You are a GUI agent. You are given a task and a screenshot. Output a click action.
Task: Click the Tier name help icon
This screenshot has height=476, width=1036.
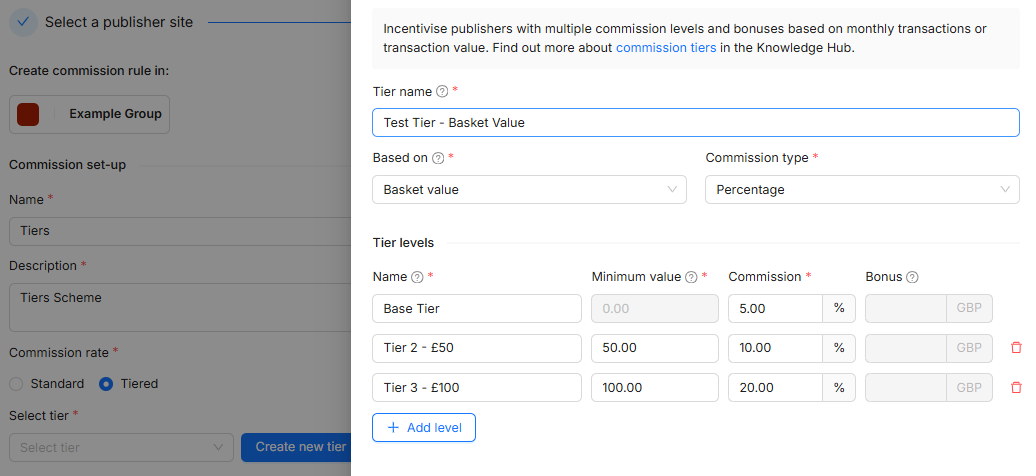(x=442, y=92)
